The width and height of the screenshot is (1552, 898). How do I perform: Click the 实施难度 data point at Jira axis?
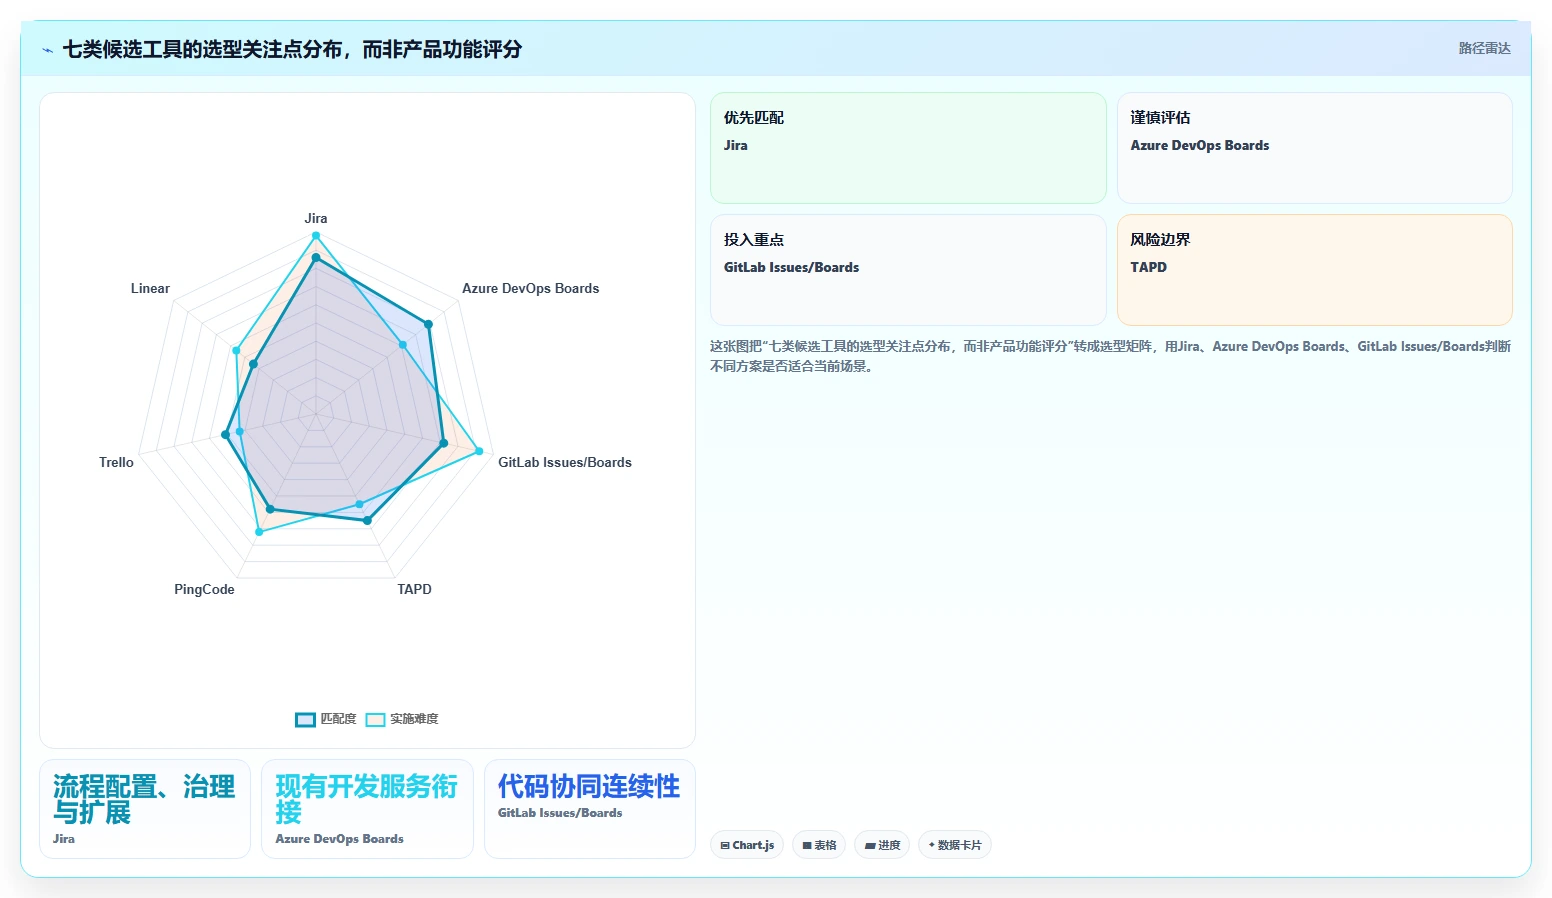coord(316,236)
